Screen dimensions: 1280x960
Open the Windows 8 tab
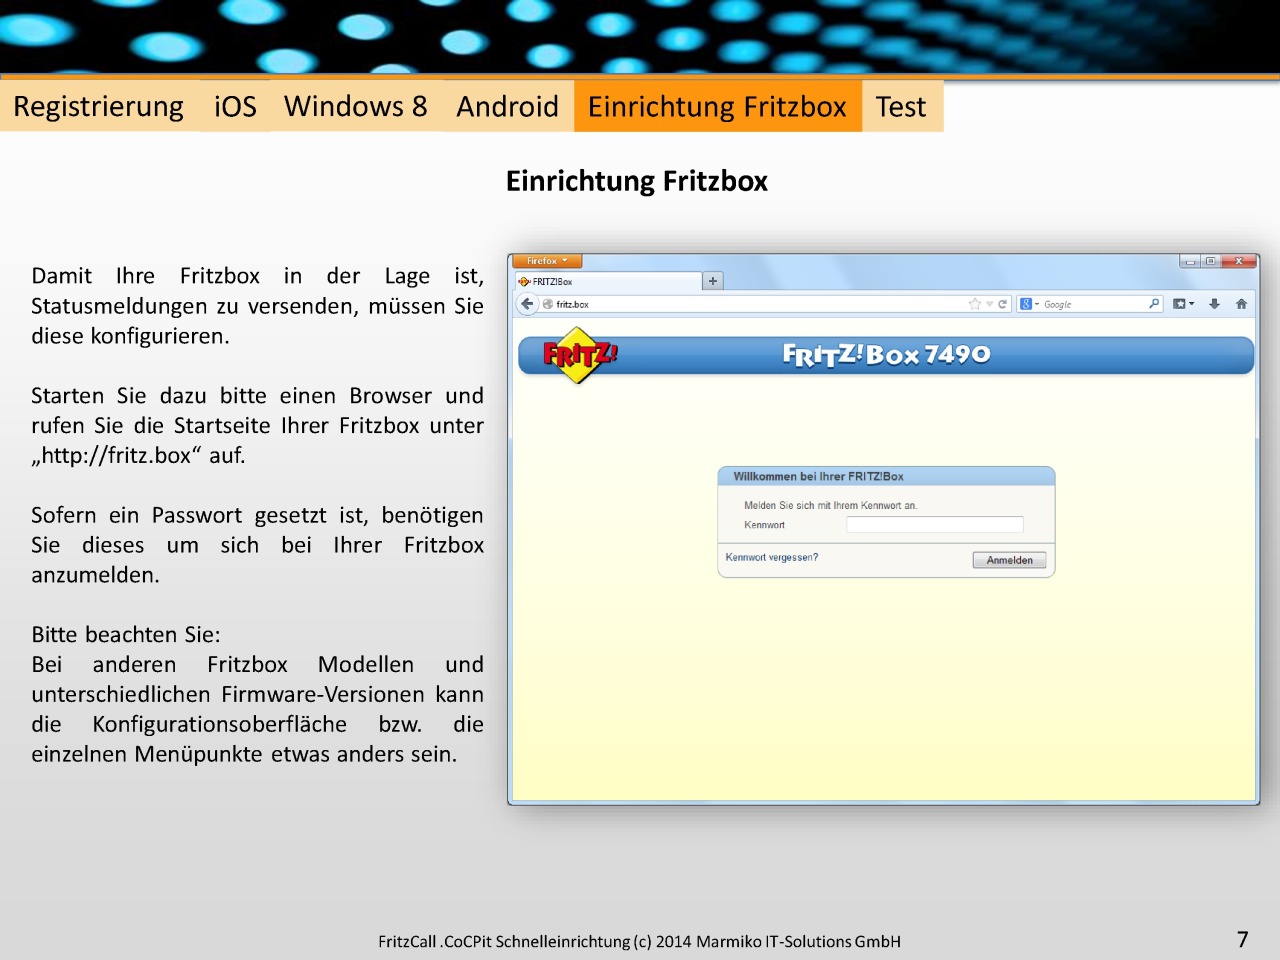click(355, 107)
